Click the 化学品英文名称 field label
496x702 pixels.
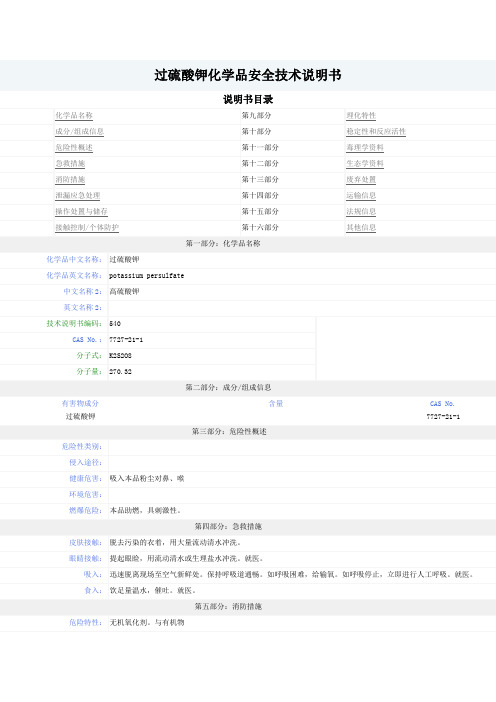[74, 275]
